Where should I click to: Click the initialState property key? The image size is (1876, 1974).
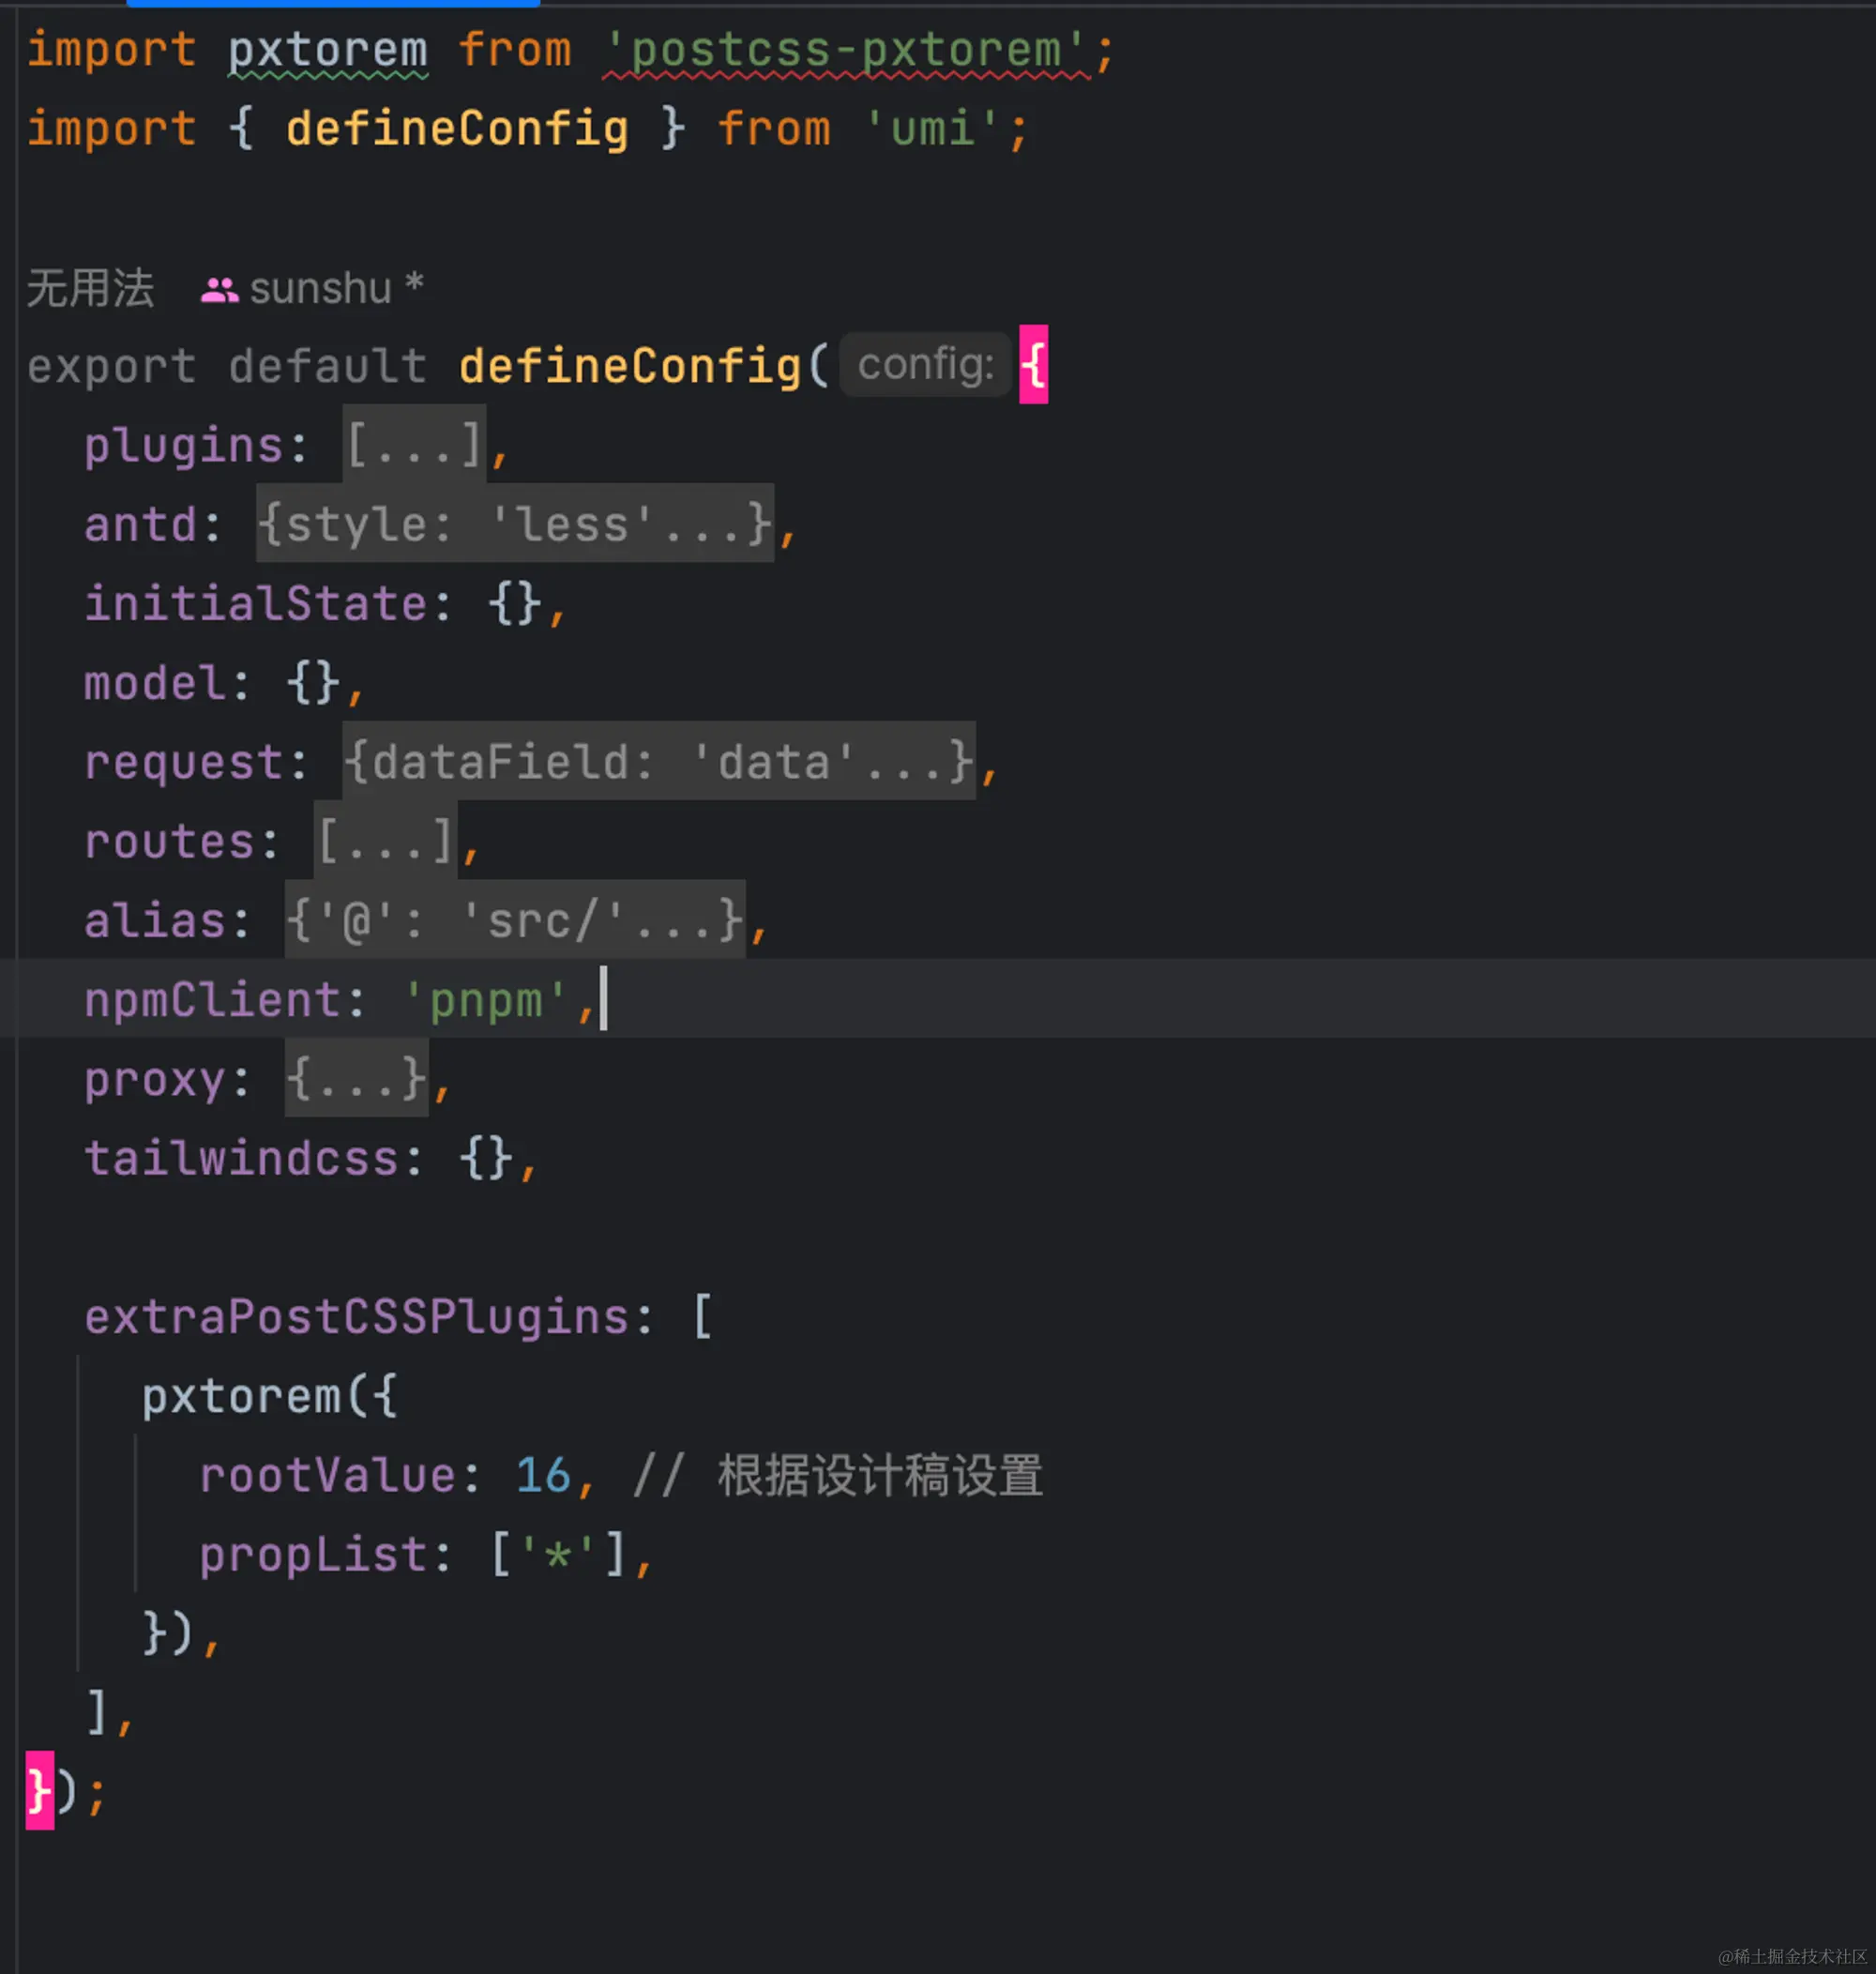coord(256,603)
